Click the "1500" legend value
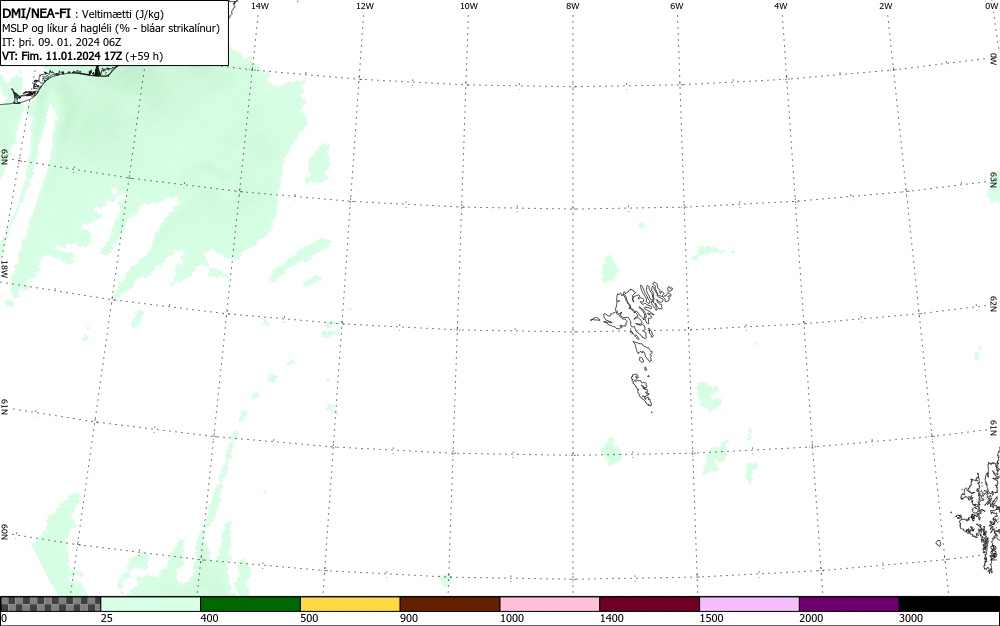This screenshot has height=626, width=1000. 712,618
